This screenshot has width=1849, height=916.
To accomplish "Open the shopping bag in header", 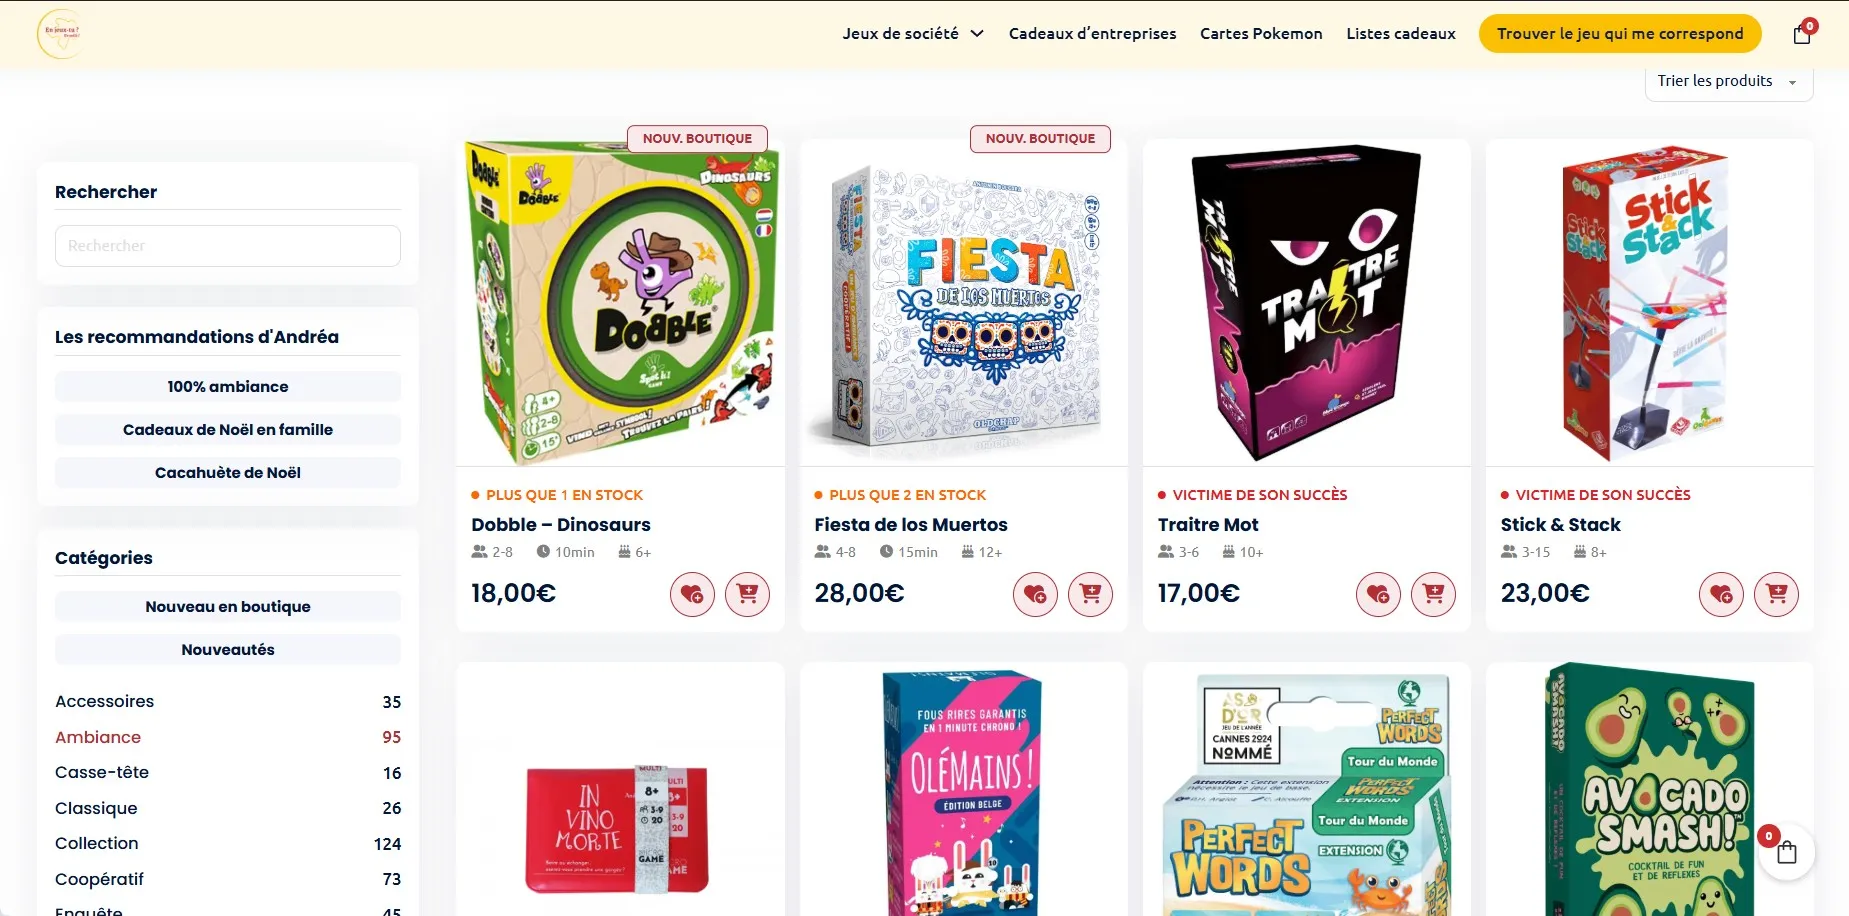I will pyautogui.click(x=1803, y=34).
